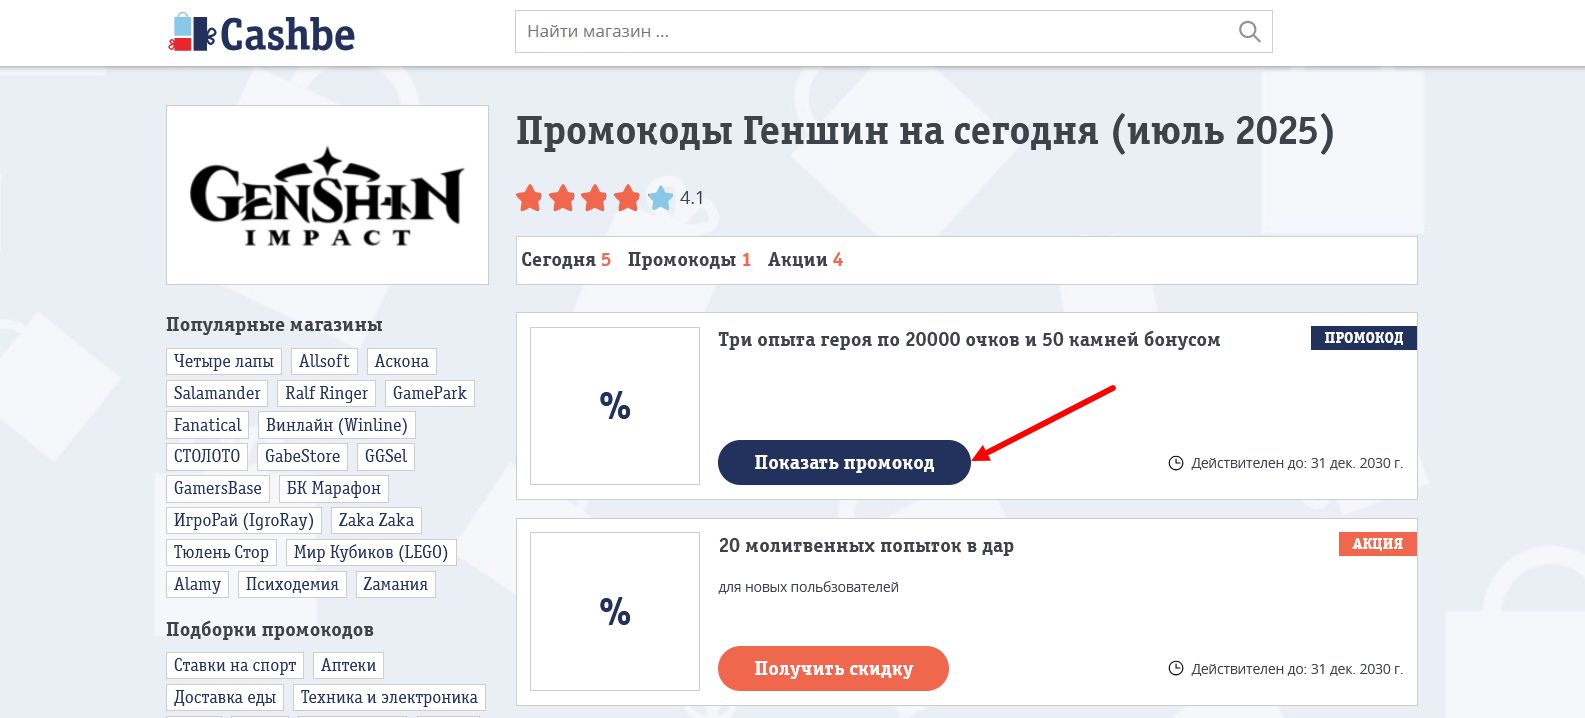1585x718 pixels.
Task: Switch to the 'Акции 4' tab
Action: [805, 260]
